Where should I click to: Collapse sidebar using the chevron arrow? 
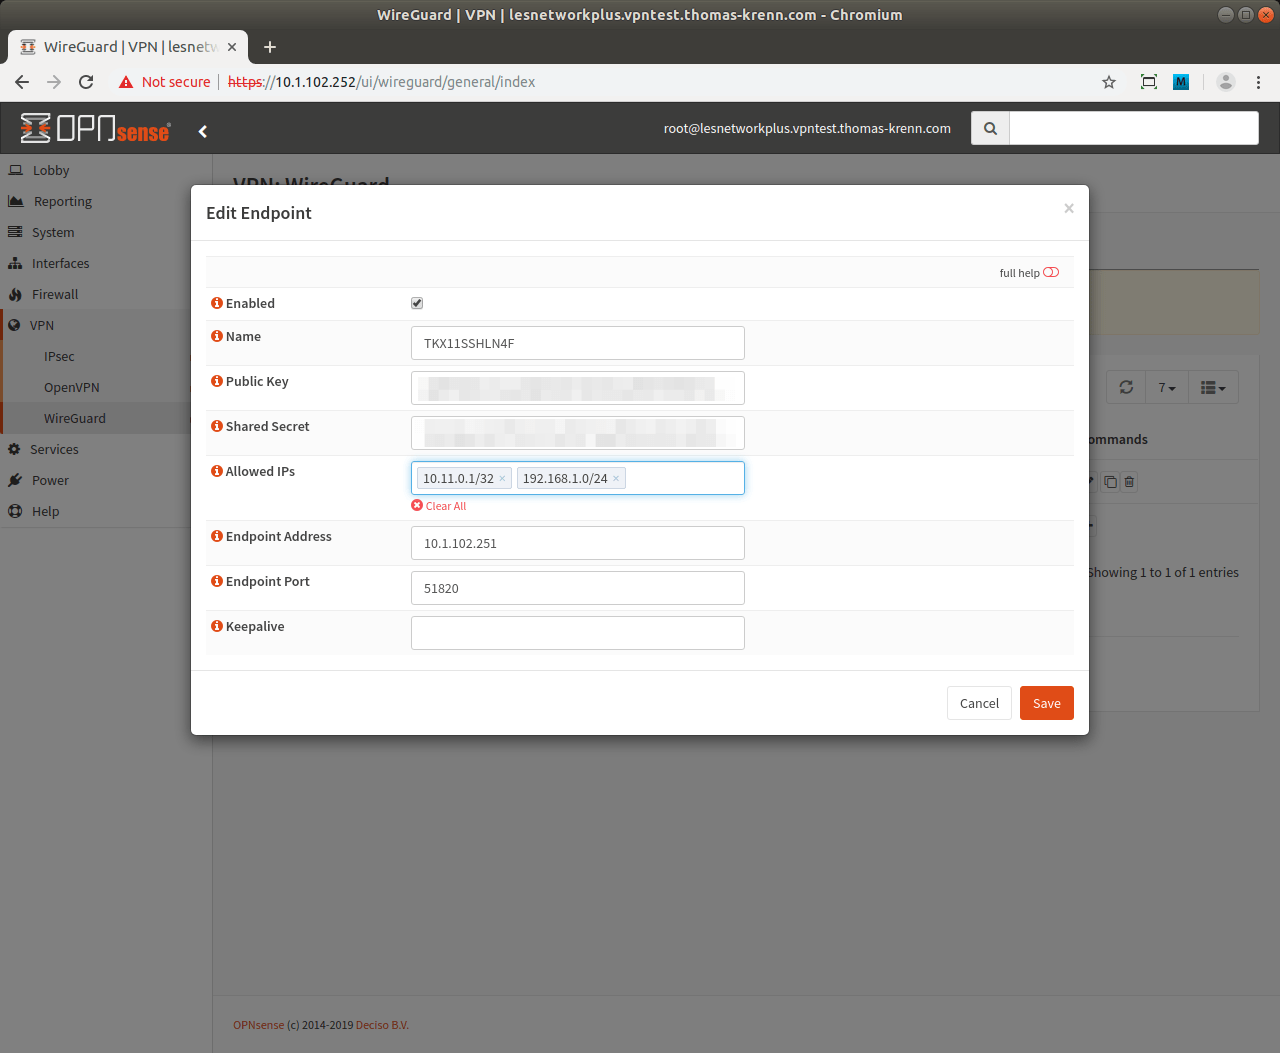pos(203,131)
